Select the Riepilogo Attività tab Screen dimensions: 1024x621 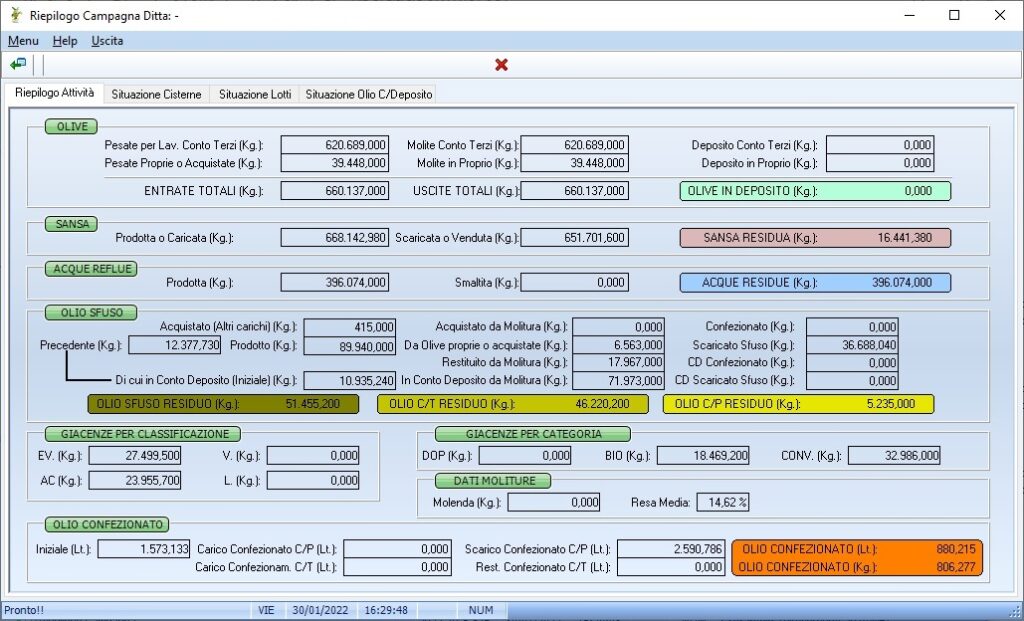coord(54,93)
